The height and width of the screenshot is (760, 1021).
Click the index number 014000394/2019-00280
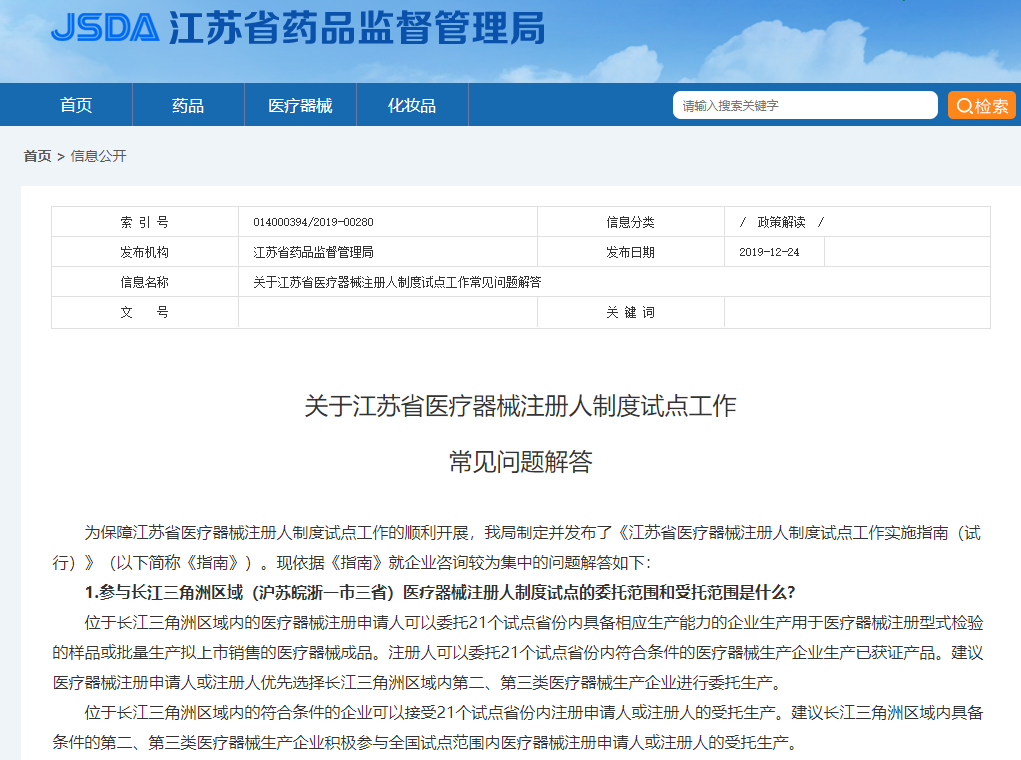coord(313,222)
